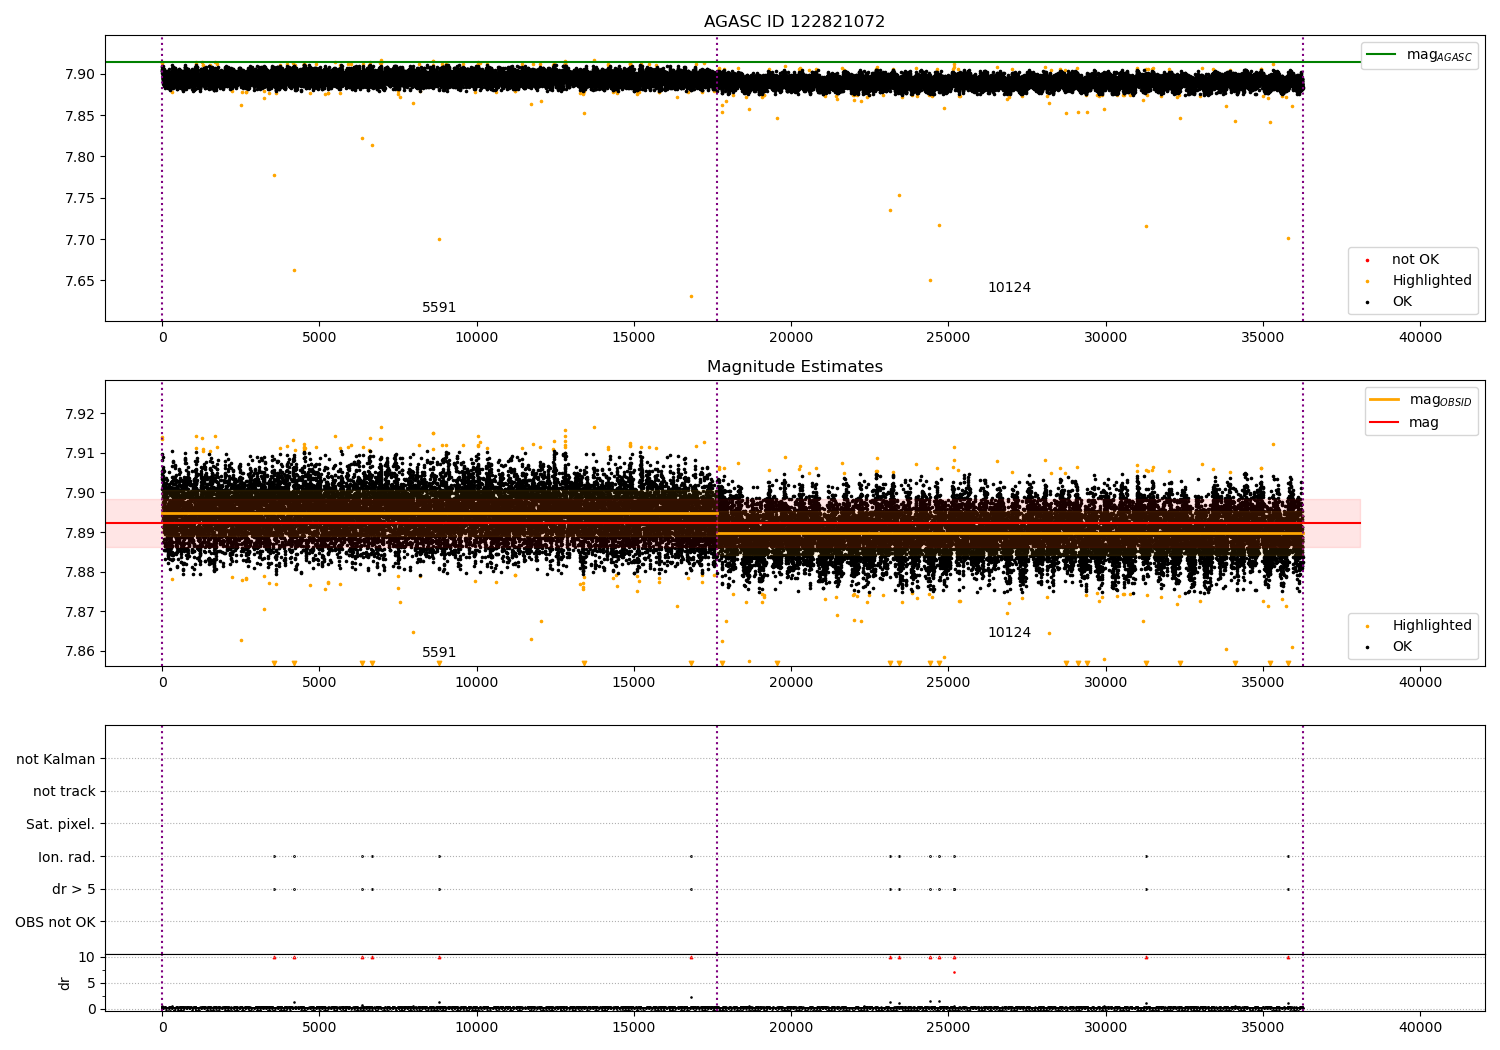1500x1050 pixels.
Task: Click the 40000 x-tick under the dr plot
Action: [1420, 1027]
